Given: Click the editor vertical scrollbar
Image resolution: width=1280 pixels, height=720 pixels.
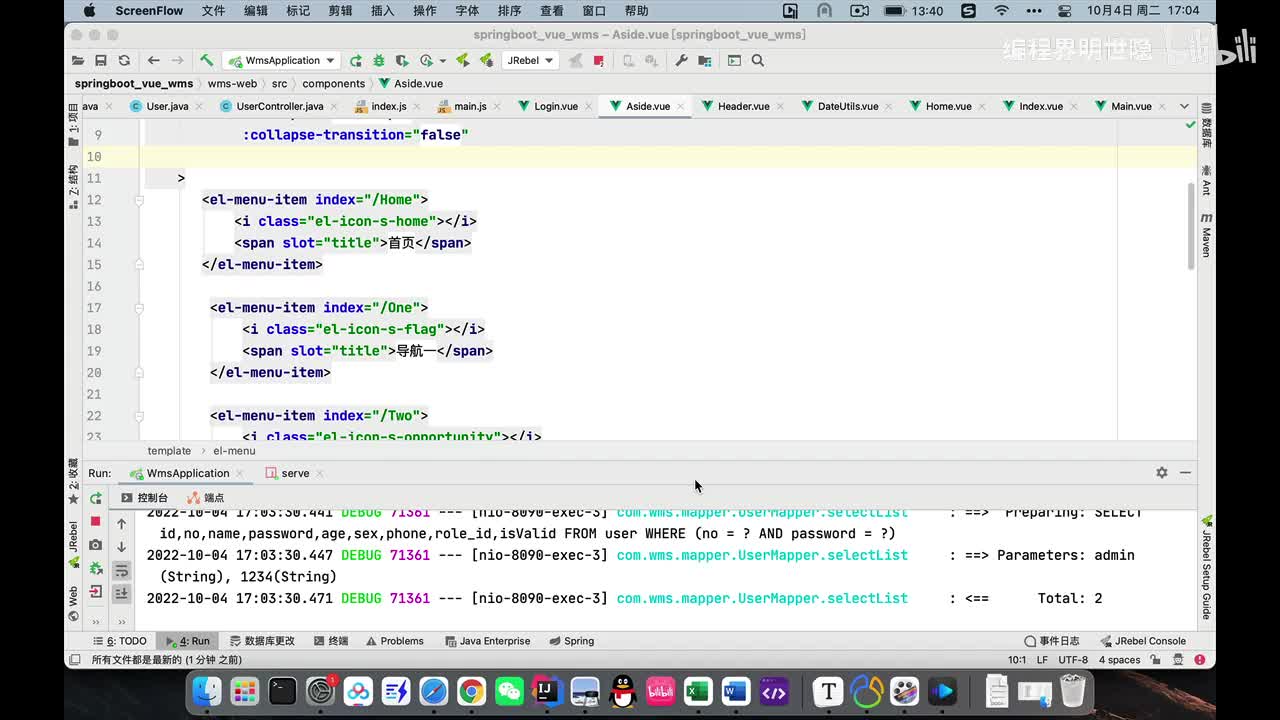Looking at the screenshot, I should pos(1190,225).
